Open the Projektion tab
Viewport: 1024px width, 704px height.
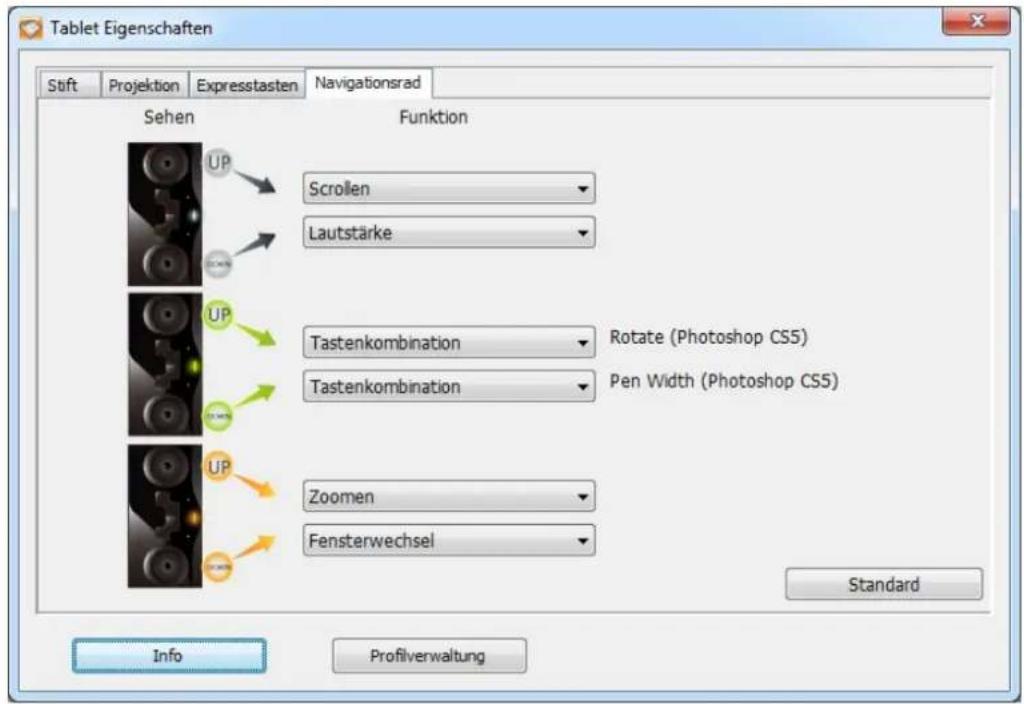click(x=144, y=85)
